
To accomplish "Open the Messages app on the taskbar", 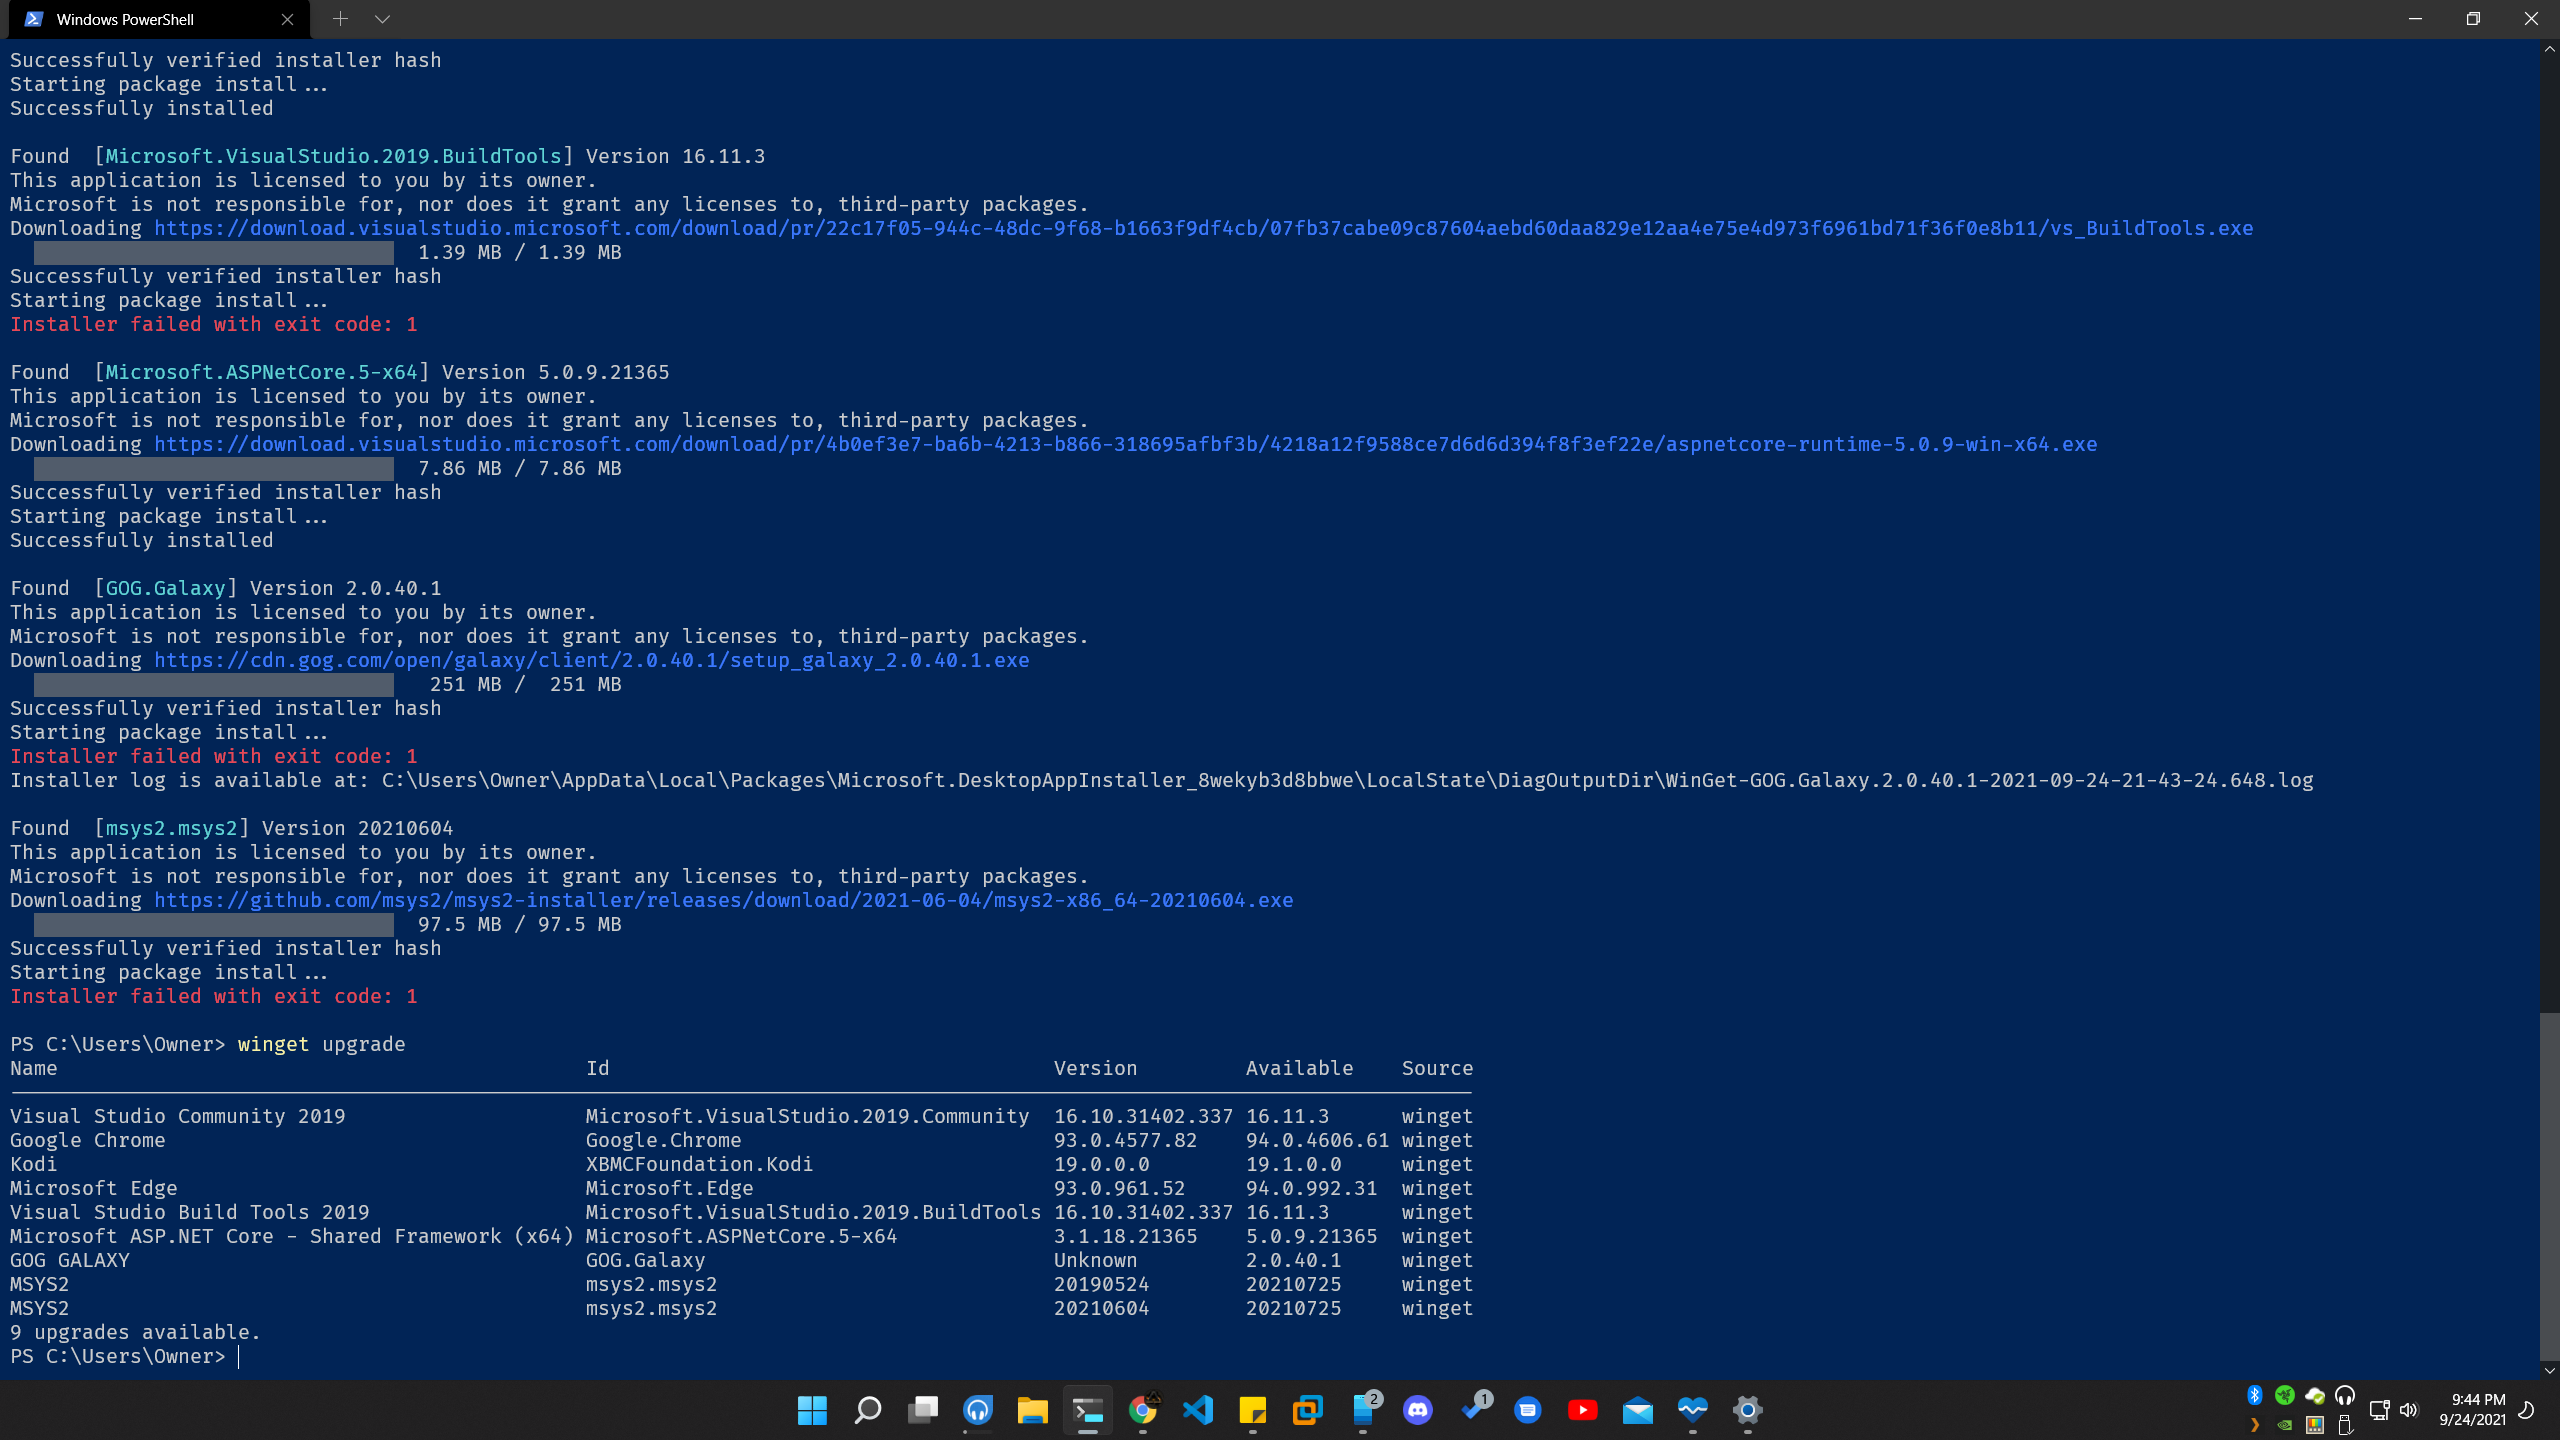I will (1528, 1410).
